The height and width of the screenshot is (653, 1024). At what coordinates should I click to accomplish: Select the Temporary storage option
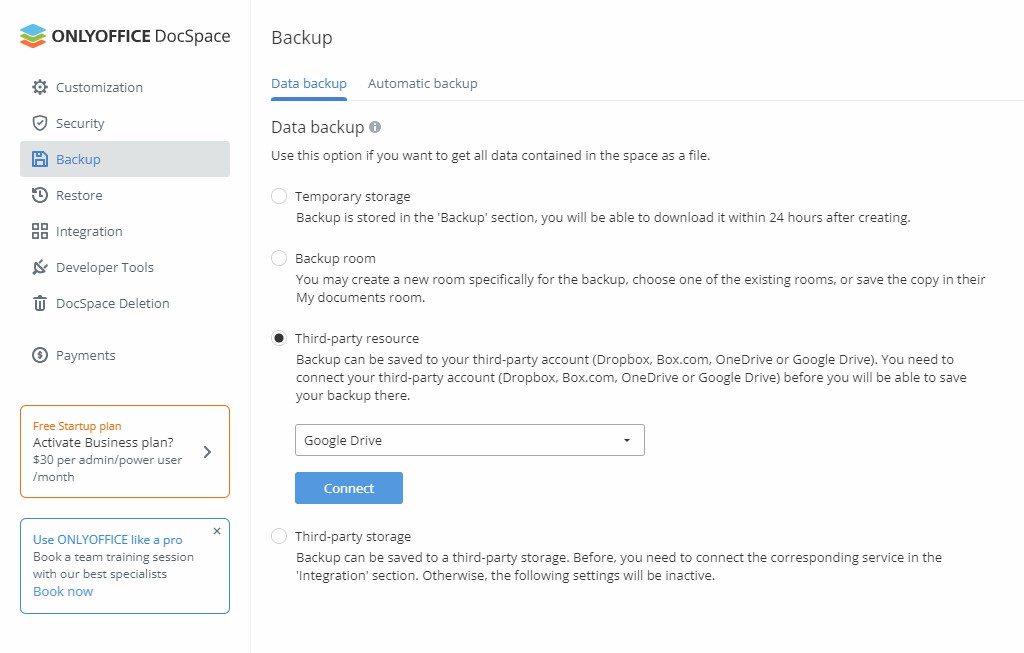click(278, 196)
